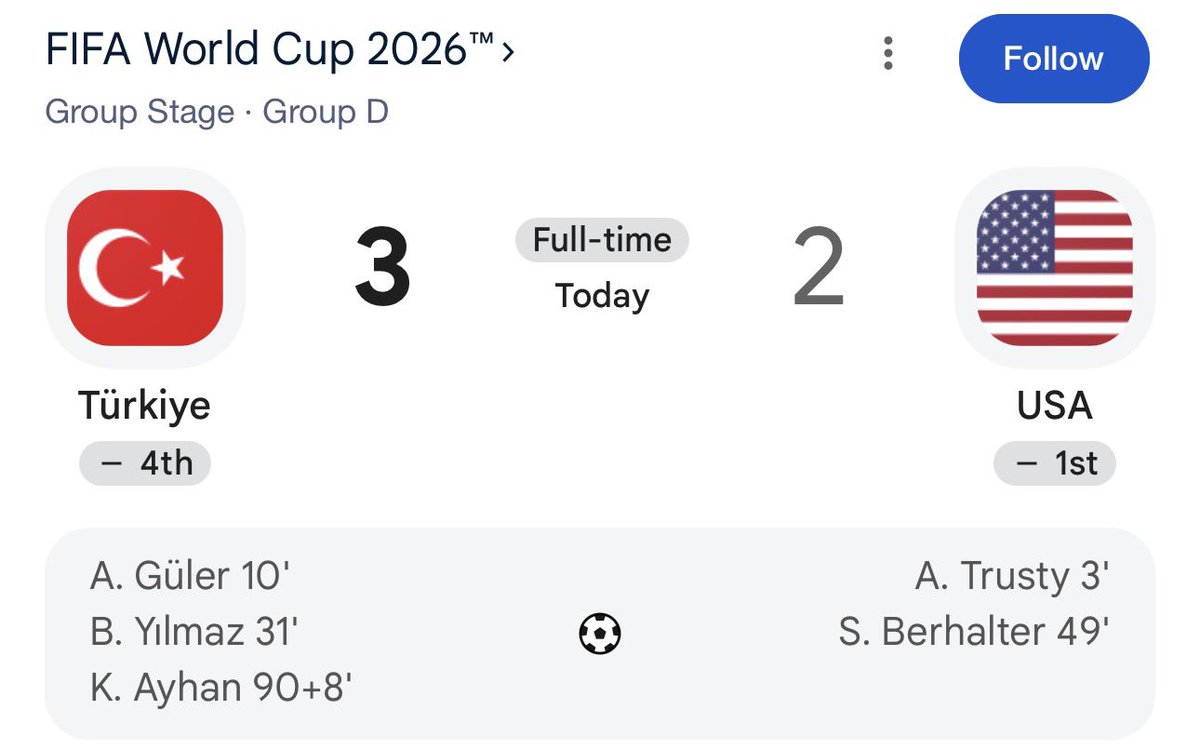Select goal scorer S. Berhalter 49'
Image resolution: width=1200 pixels, height=750 pixels.
click(x=974, y=632)
